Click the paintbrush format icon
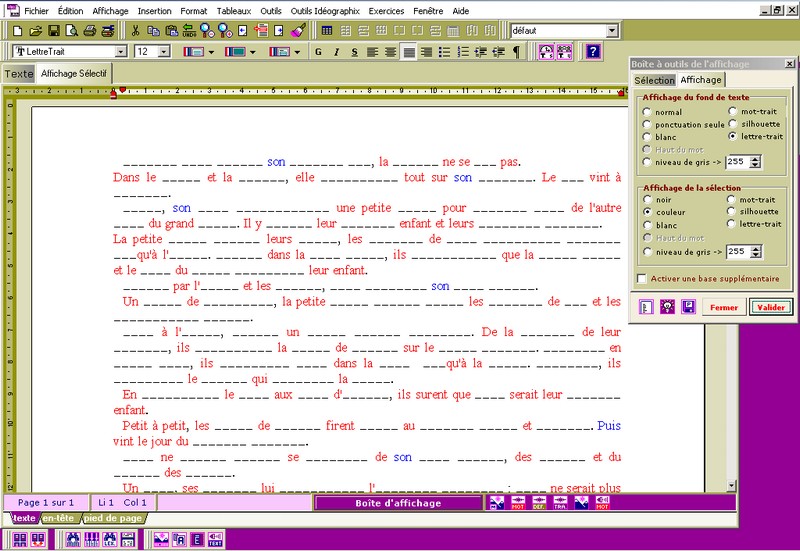This screenshot has width=800, height=551. (297, 31)
